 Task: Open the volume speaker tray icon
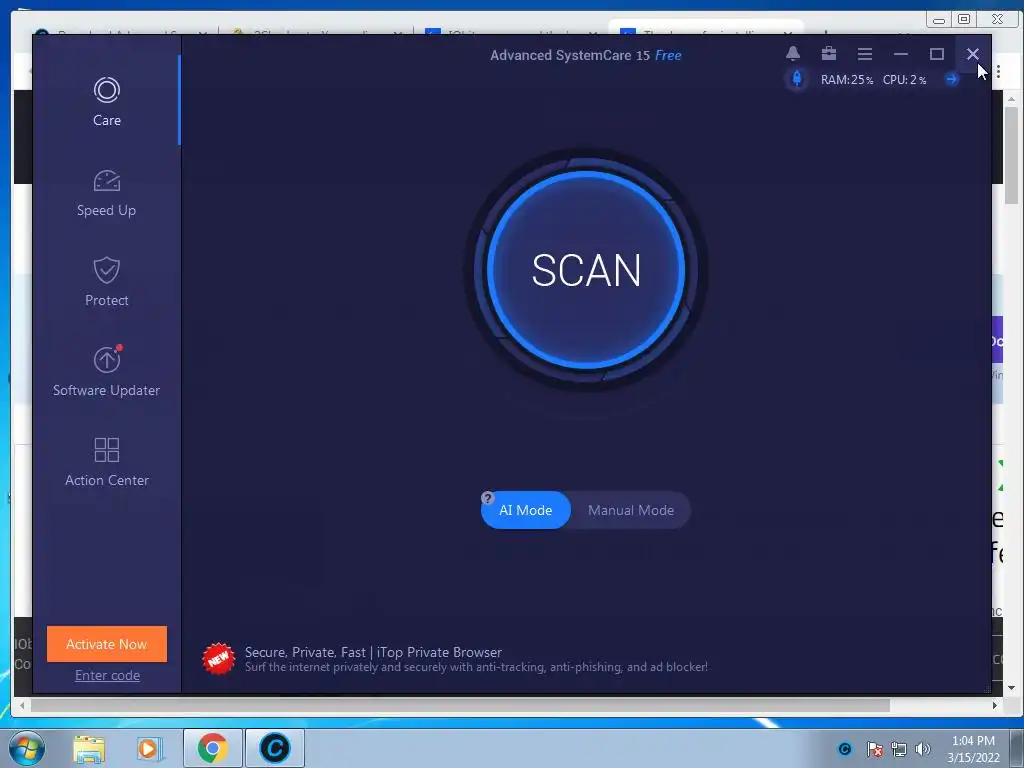coord(923,749)
